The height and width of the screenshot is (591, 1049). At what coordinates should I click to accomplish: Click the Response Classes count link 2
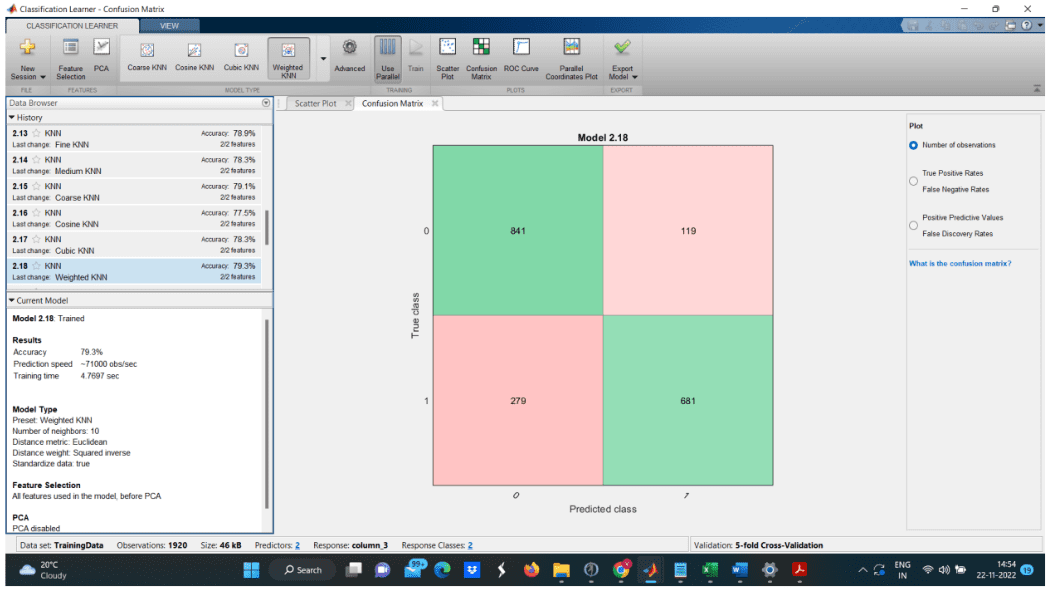470,545
